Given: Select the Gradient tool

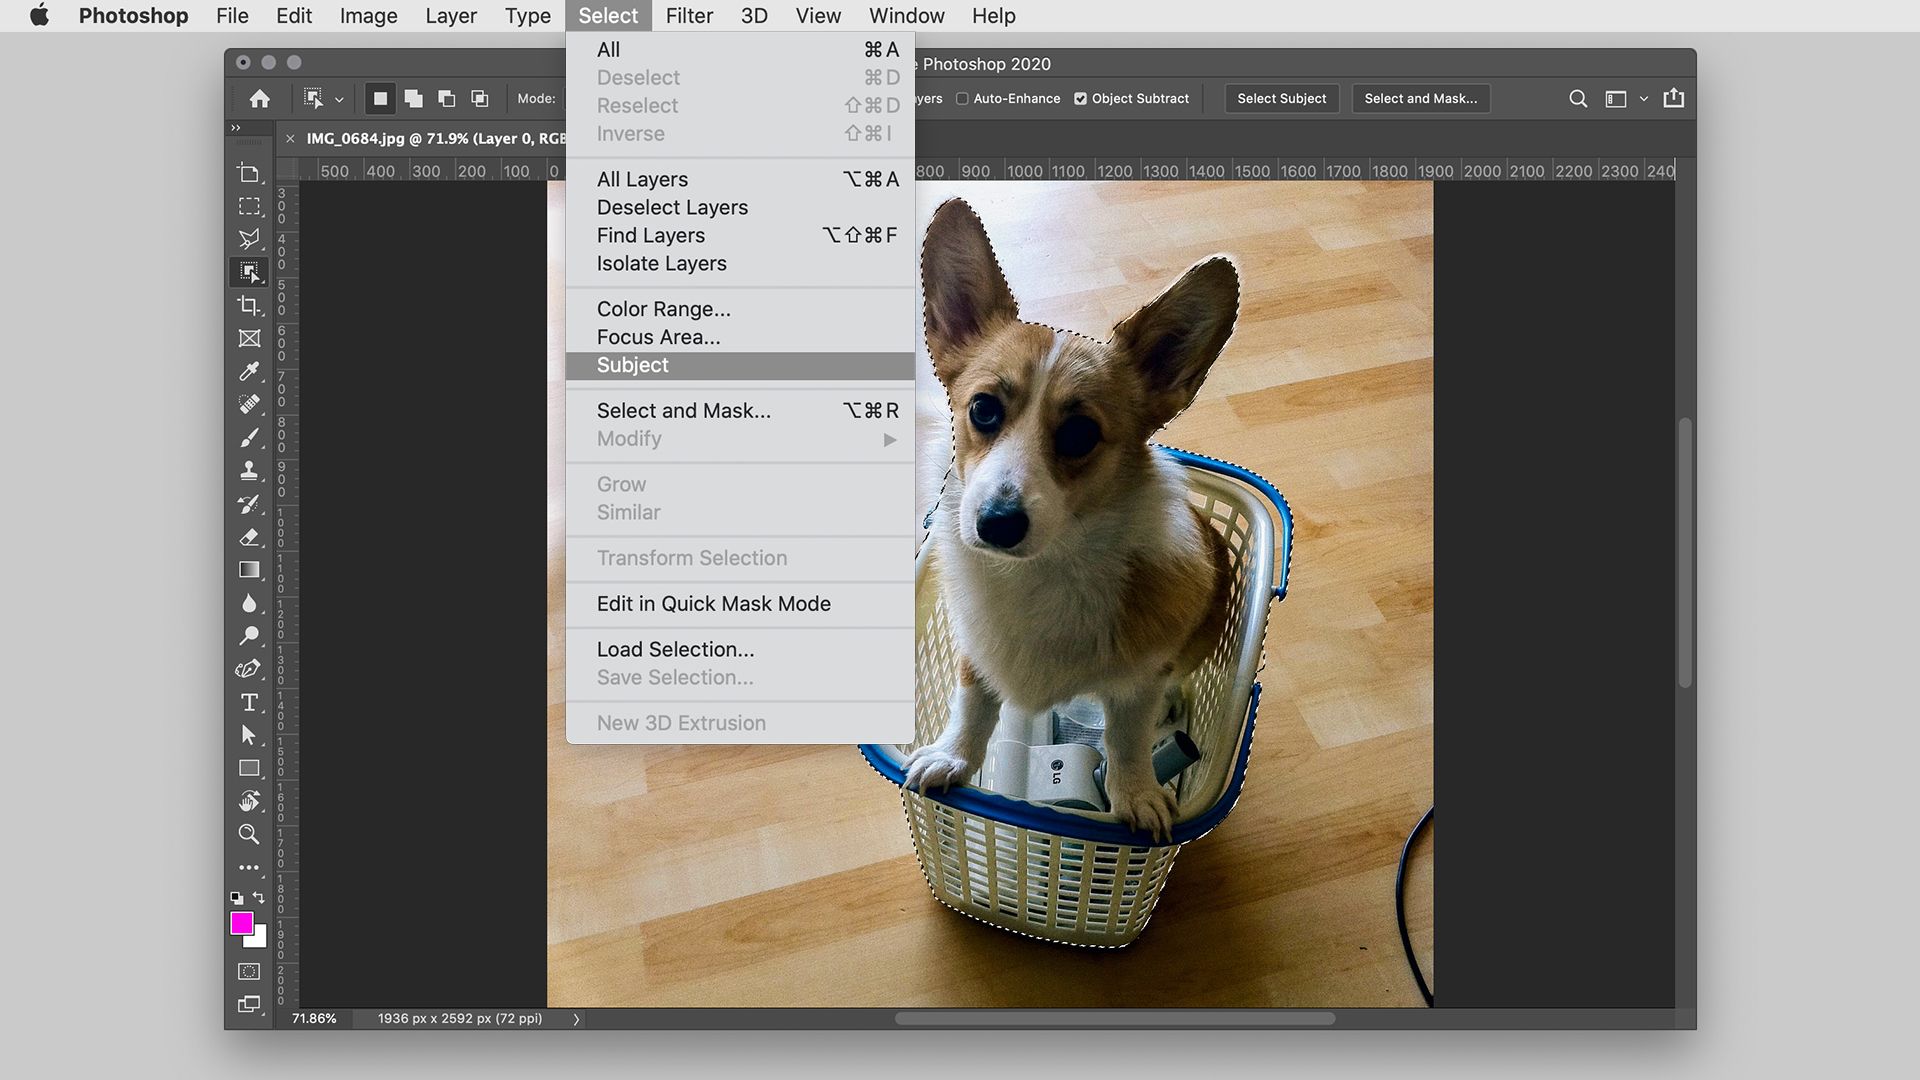Looking at the screenshot, I should [250, 570].
